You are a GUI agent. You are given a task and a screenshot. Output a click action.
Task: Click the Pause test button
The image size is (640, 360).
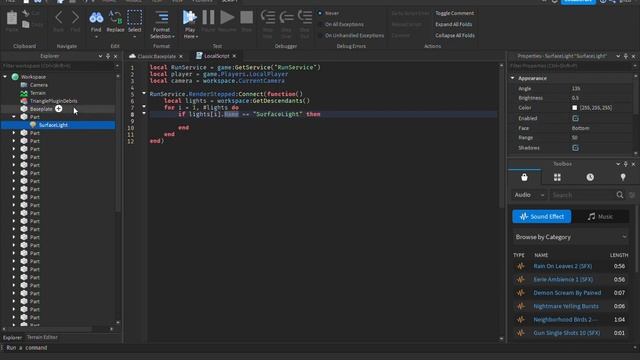[208, 17]
